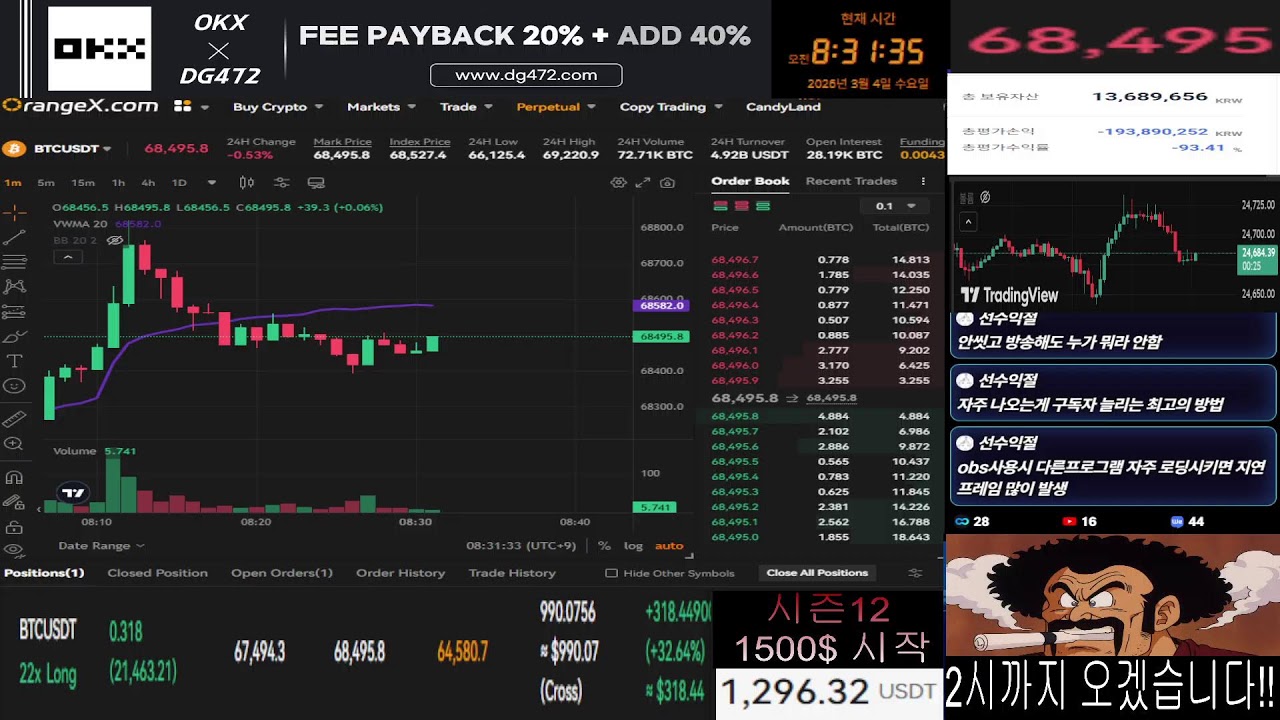Image resolution: width=1280 pixels, height=720 pixels.
Task: Open the Trade History tab
Action: tap(512, 573)
